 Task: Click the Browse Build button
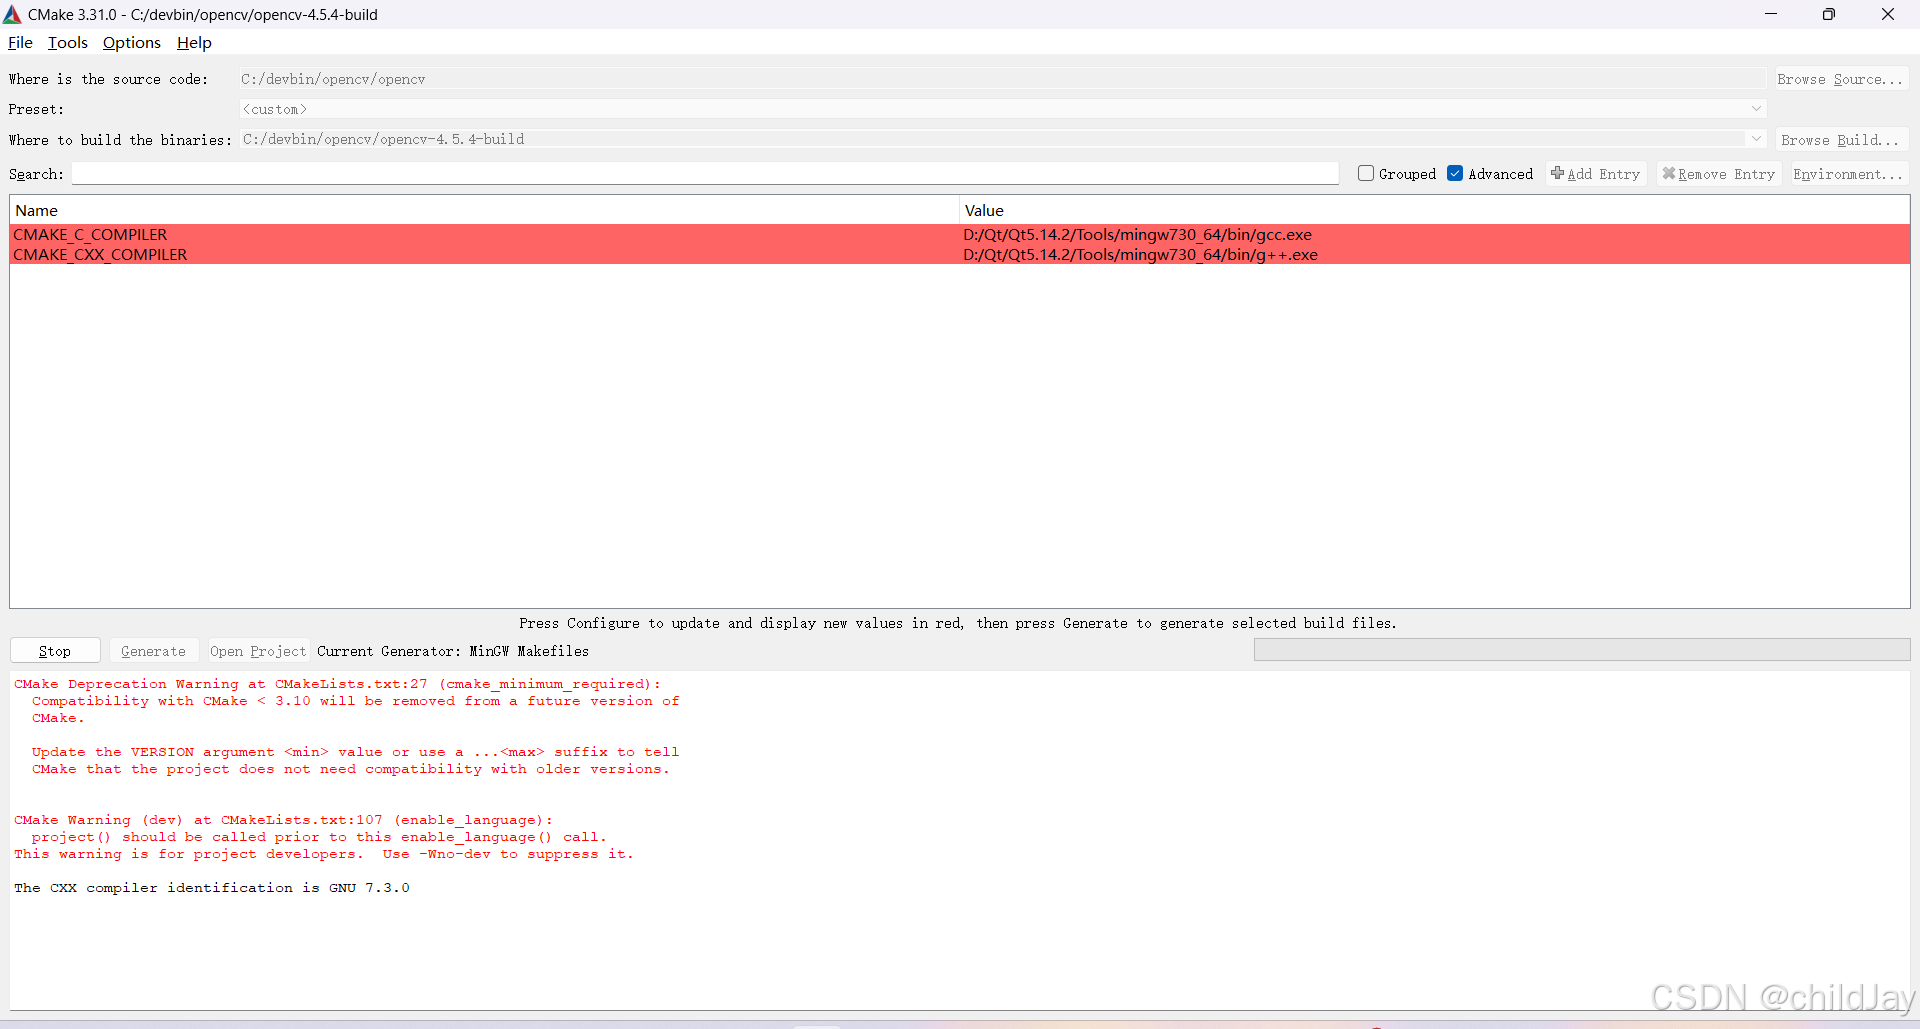coord(1840,140)
